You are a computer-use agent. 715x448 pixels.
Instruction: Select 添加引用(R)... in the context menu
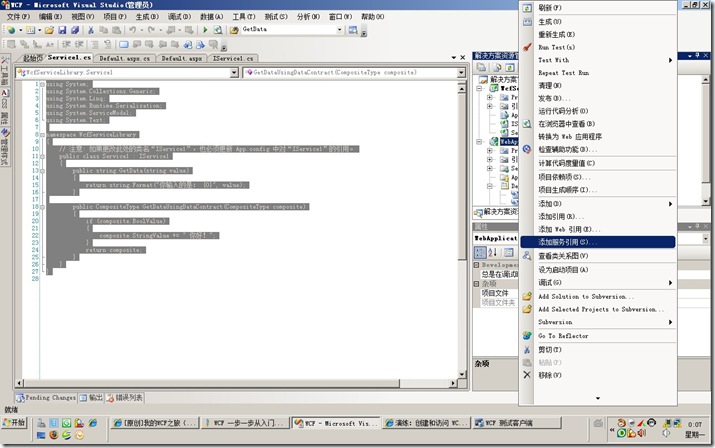coord(597,217)
